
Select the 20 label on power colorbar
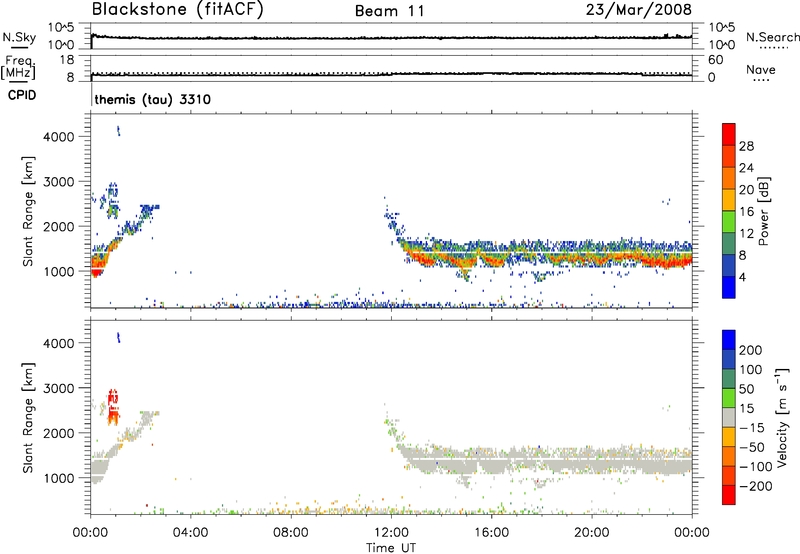[x=746, y=190]
